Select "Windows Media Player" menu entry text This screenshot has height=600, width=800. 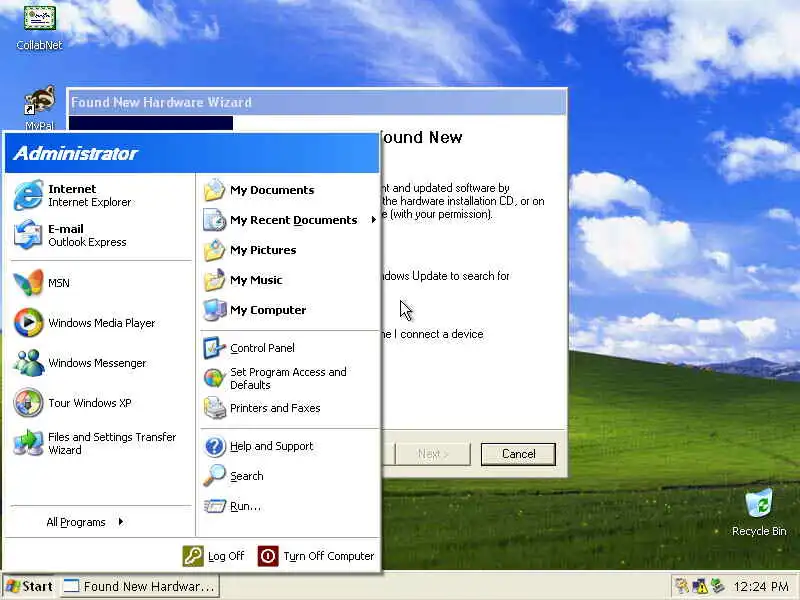tap(102, 323)
